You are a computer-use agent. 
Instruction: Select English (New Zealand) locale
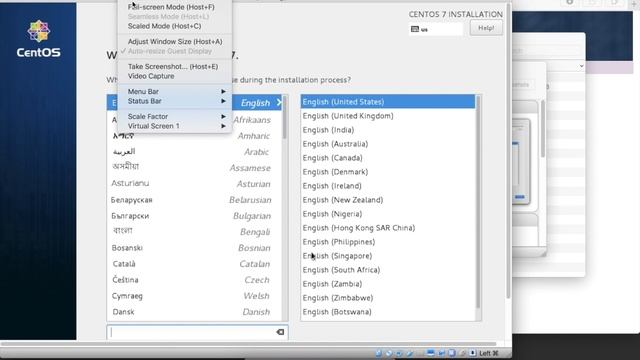tap(388, 200)
